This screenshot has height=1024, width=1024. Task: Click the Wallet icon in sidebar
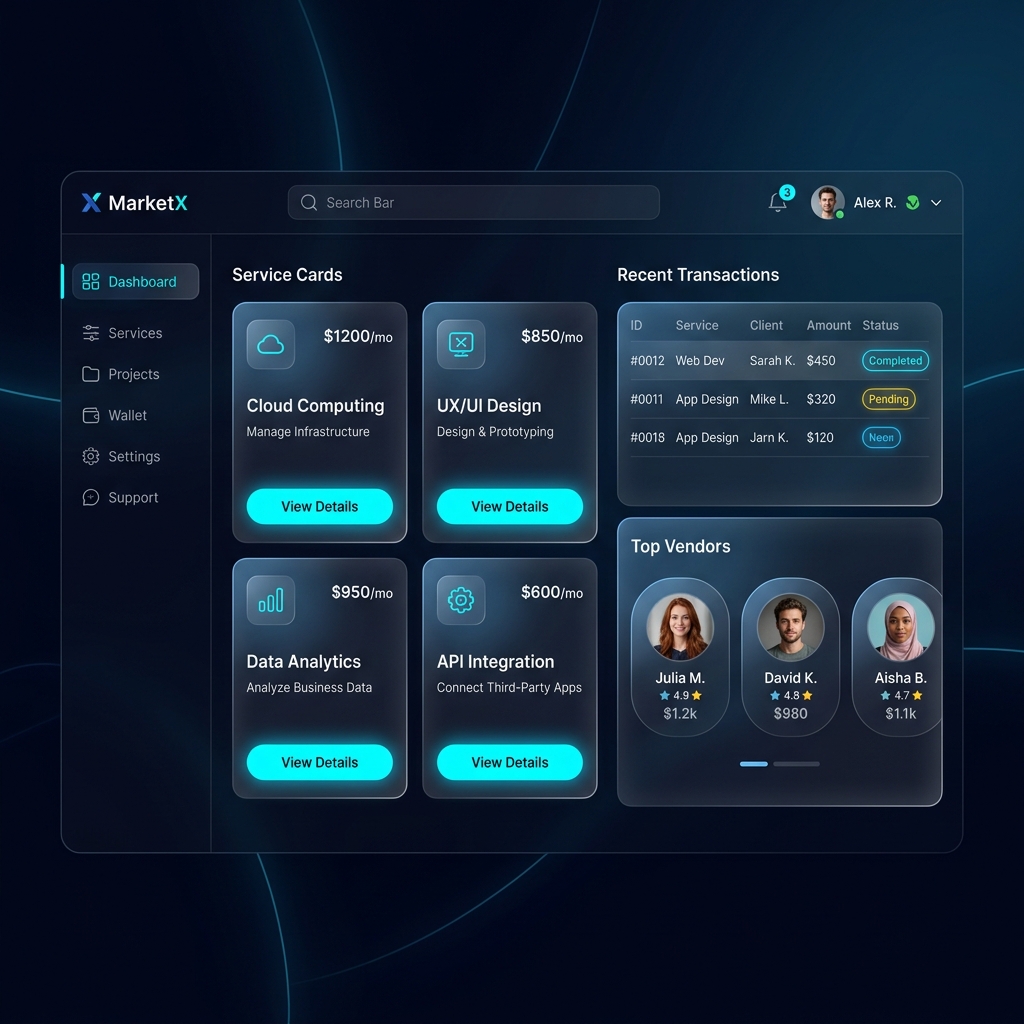coord(91,415)
